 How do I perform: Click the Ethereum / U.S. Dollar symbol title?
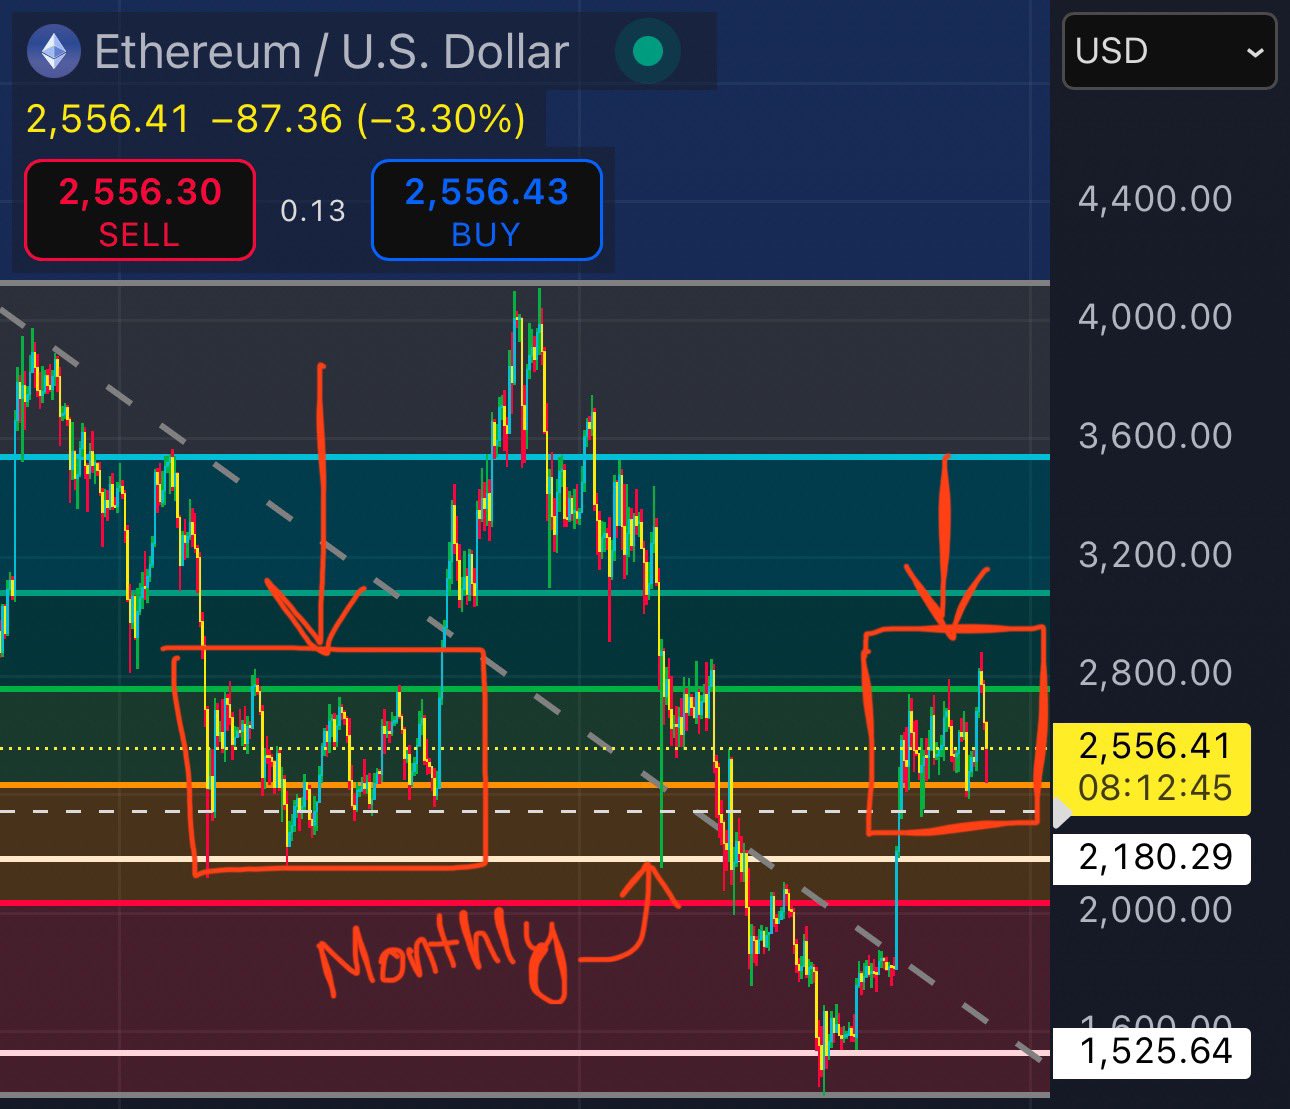(x=331, y=52)
